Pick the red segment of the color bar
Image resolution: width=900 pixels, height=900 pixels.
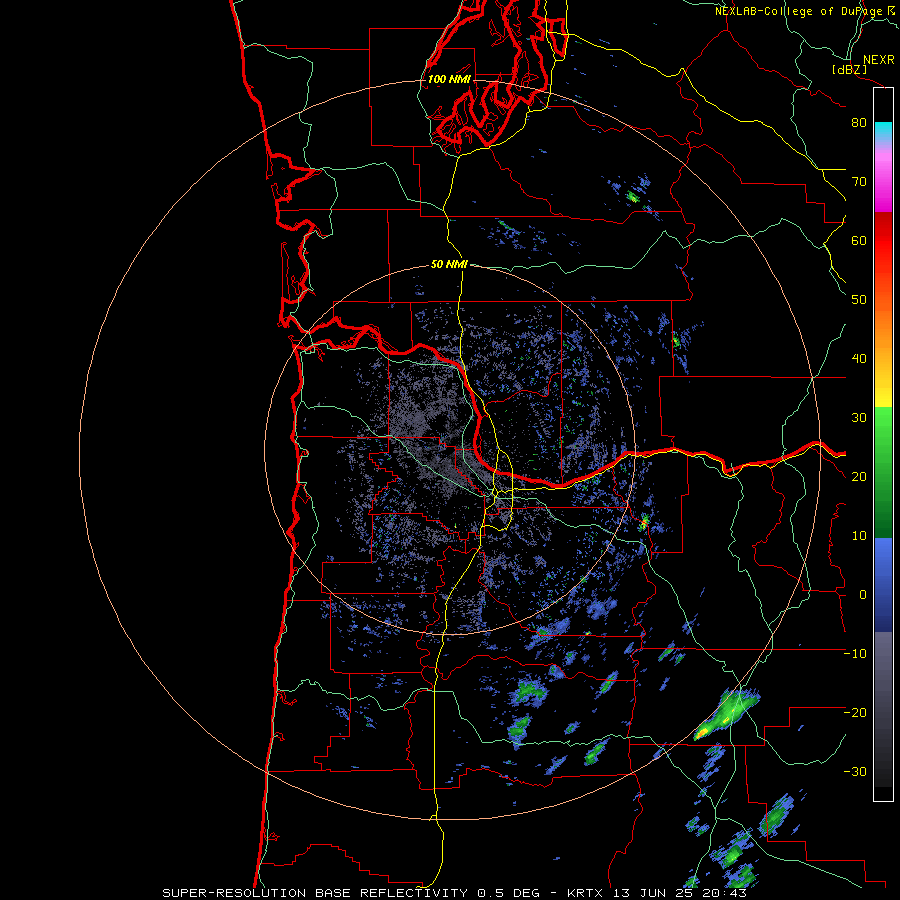pyautogui.click(x=883, y=241)
